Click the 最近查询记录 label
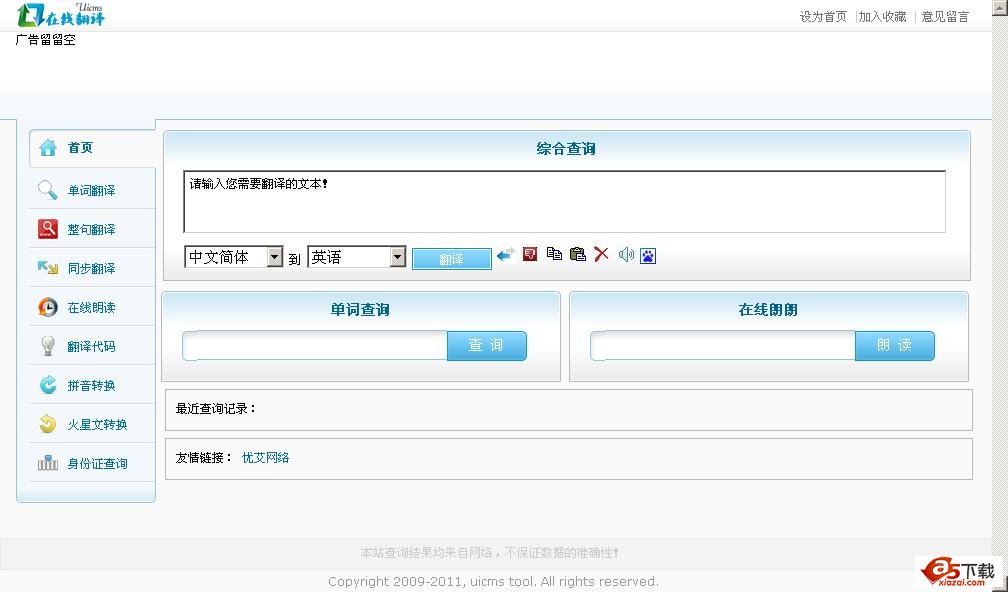This screenshot has width=1008, height=592. pyautogui.click(x=216, y=408)
